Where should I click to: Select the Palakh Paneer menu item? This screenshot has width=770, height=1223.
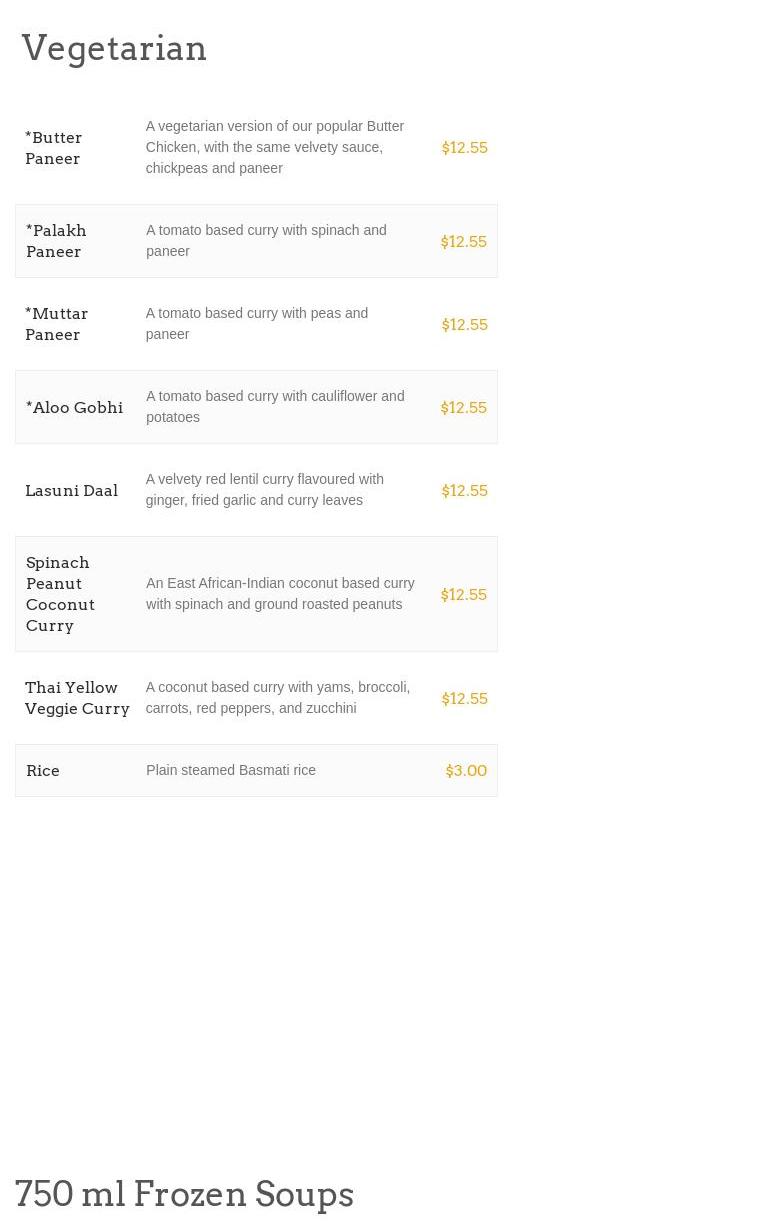tap(256, 241)
